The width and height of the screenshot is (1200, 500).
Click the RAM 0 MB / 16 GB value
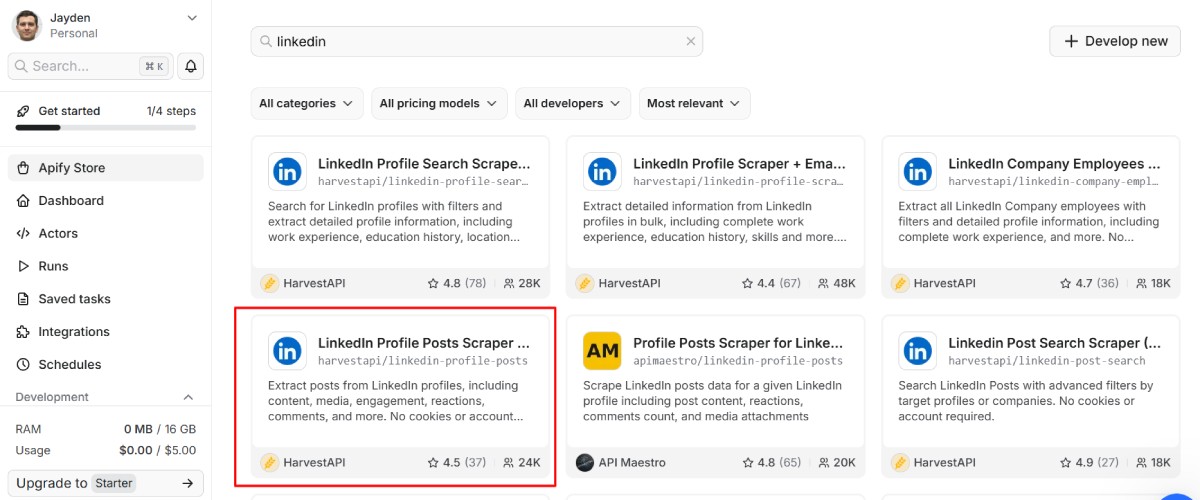tap(160, 428)
